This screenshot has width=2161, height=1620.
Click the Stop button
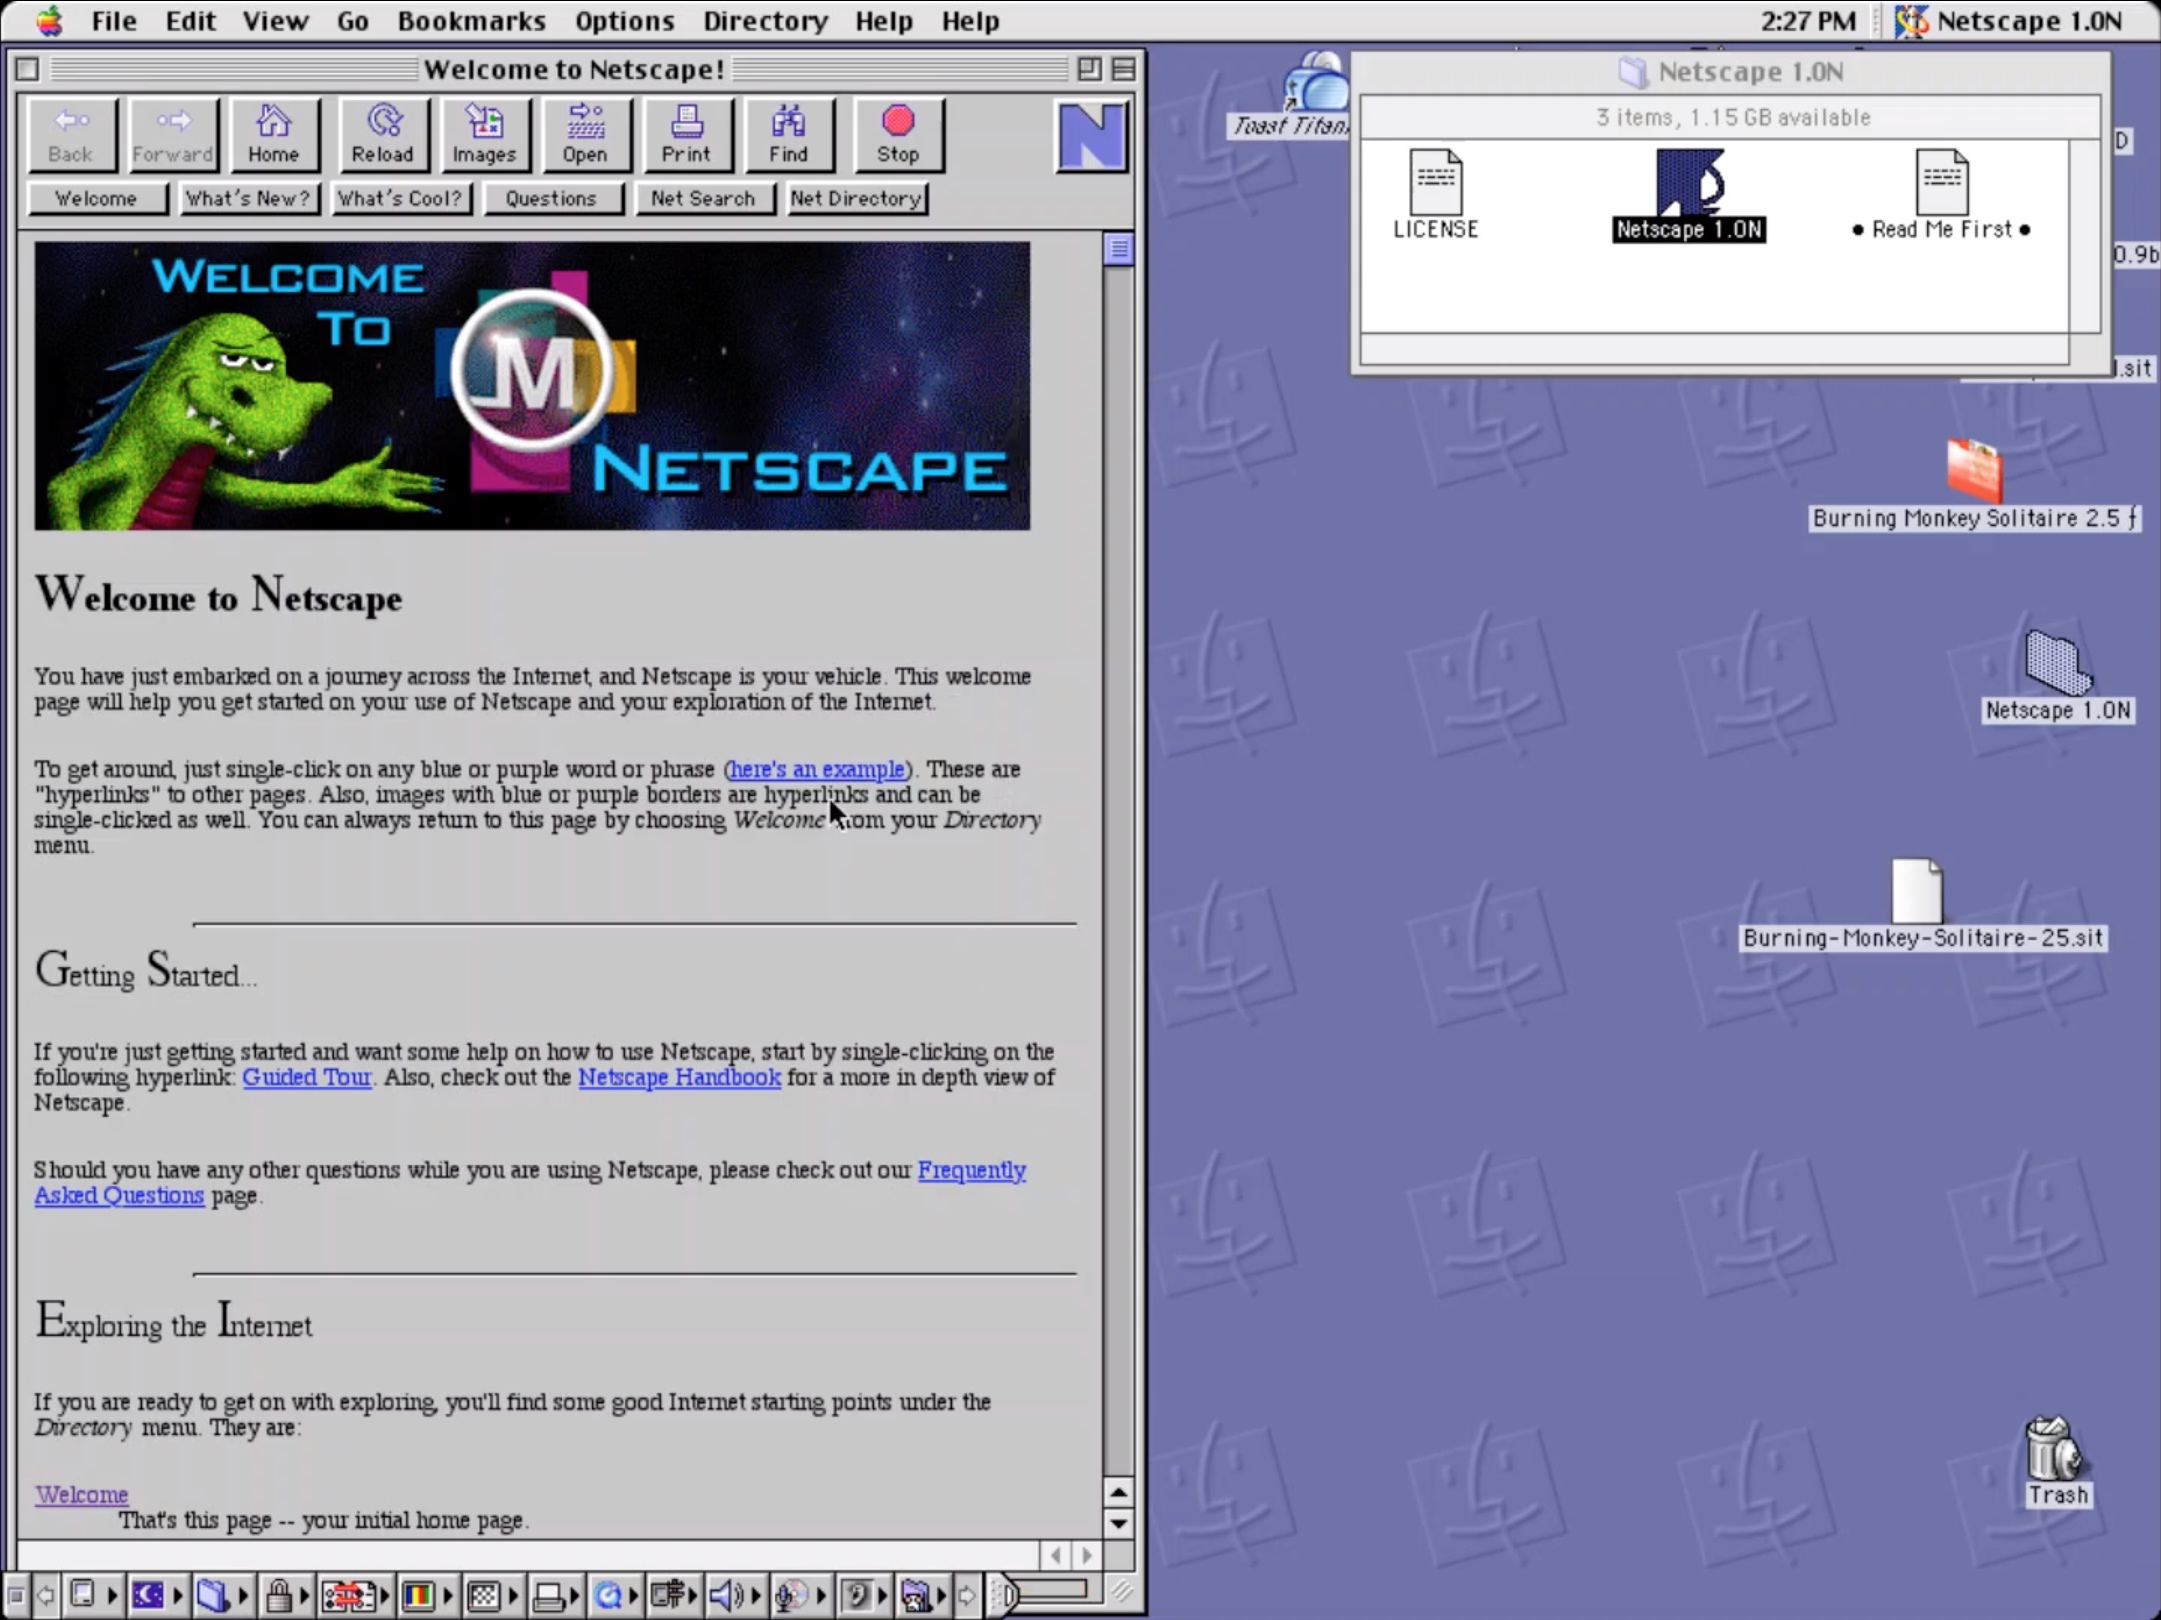click(x=897, y=131)
